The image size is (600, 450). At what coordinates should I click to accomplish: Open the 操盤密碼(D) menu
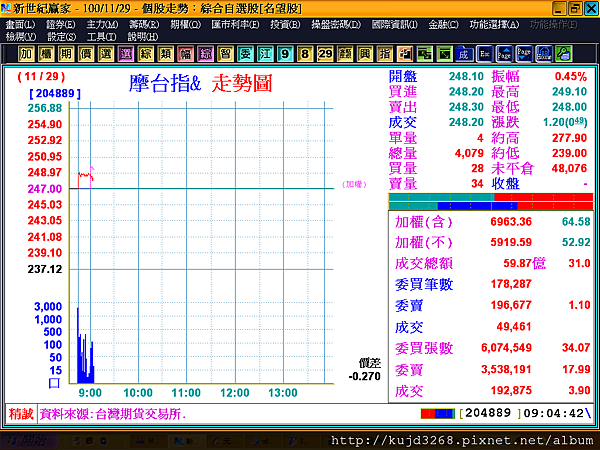tap(336, 25)
